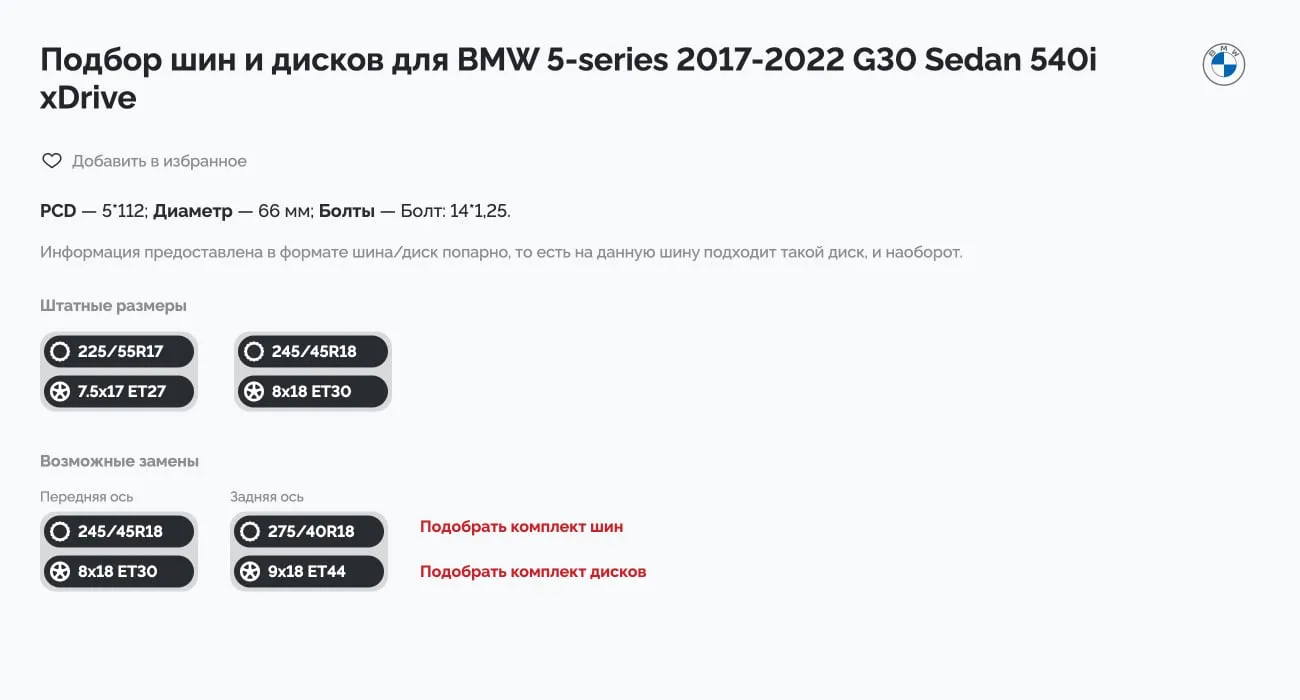This screenshot has width=1300, height=700.
Task: Open Подобрать комплект шин link
Action: [521, 527]
